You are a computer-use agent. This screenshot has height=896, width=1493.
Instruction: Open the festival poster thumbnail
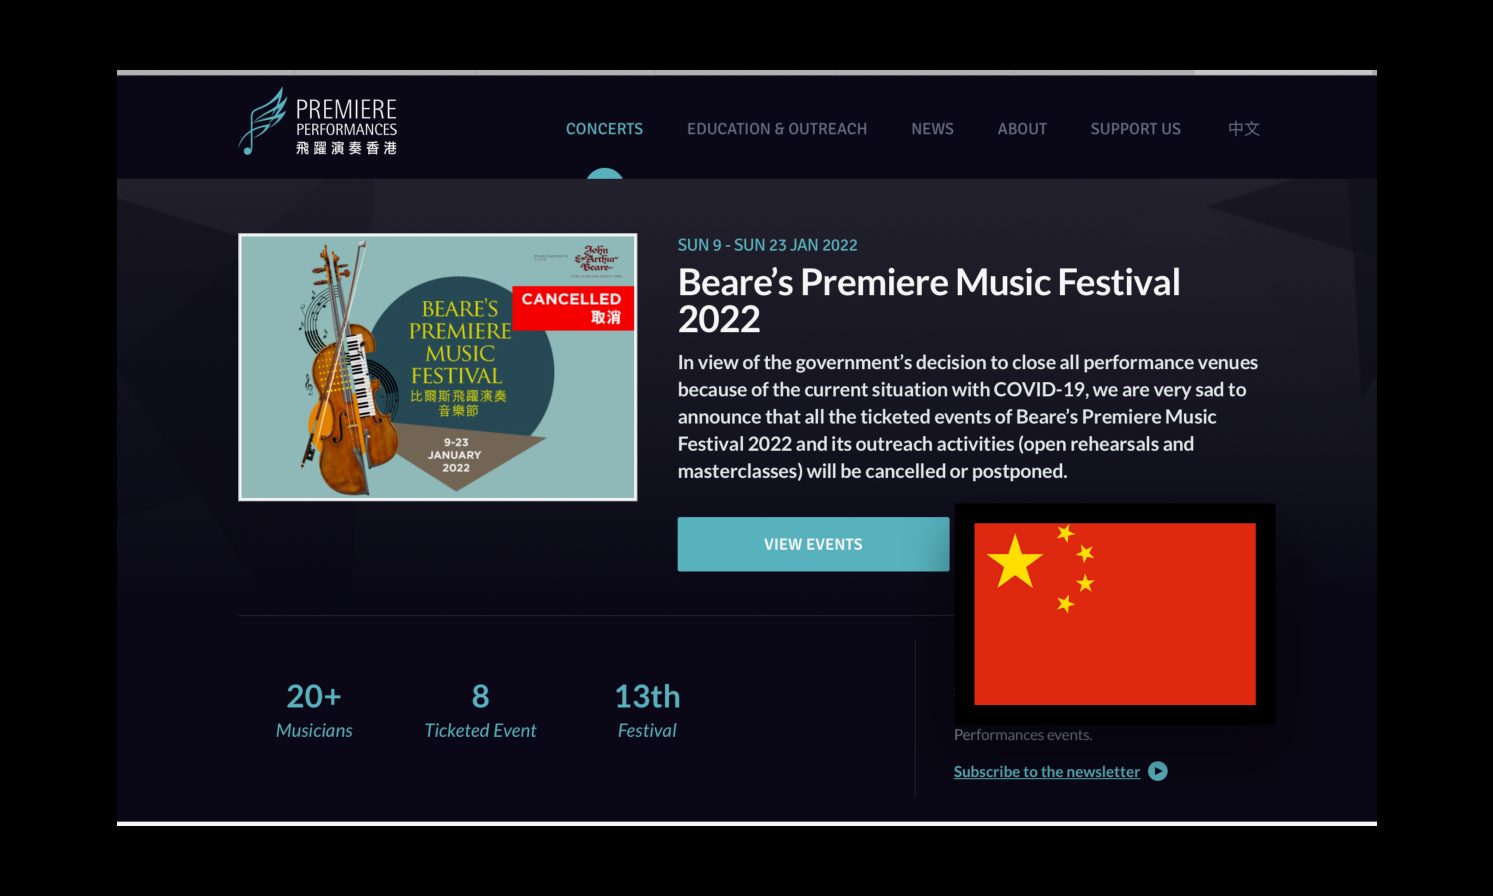point(438,367)
